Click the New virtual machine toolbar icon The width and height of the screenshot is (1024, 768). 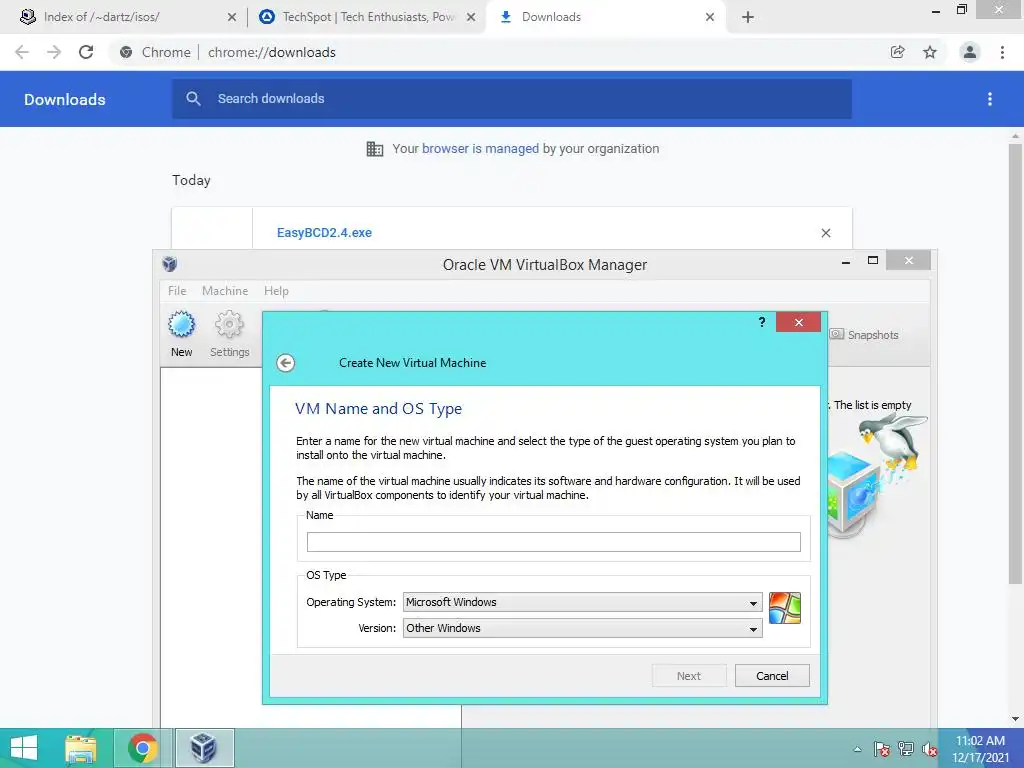tap(182, 325)
